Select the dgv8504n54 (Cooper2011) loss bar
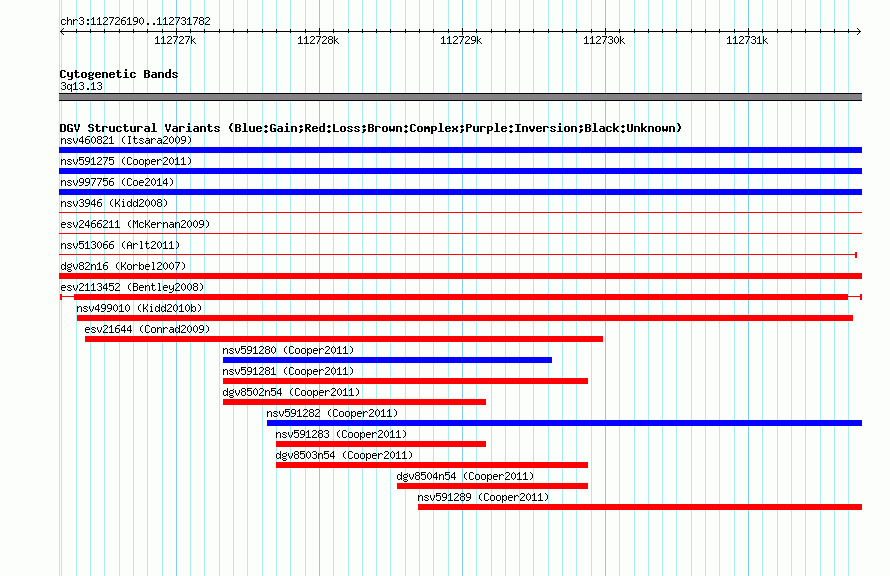 coord(492,486)
